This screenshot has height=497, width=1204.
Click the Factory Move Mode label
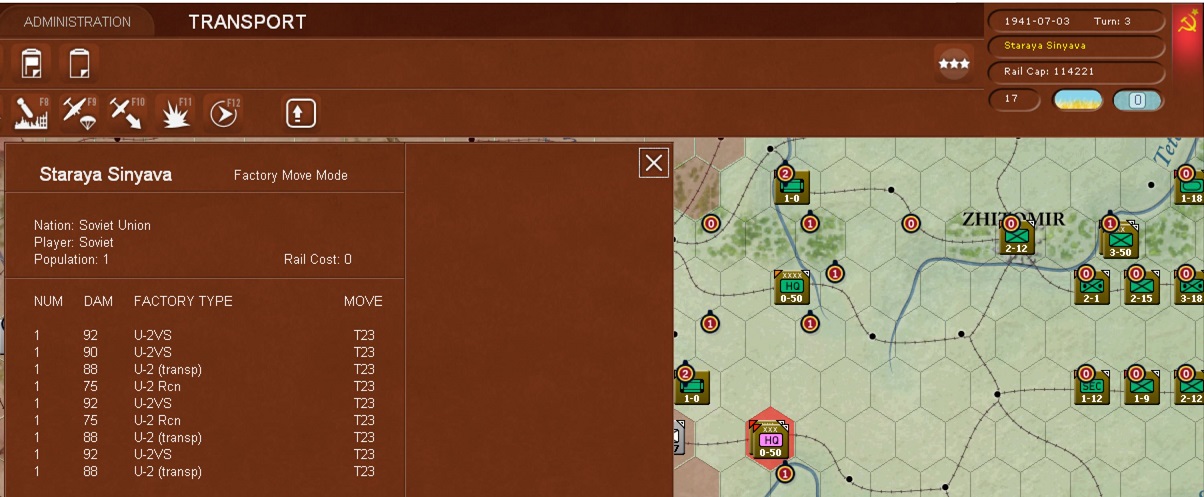[x=290, y=175]
